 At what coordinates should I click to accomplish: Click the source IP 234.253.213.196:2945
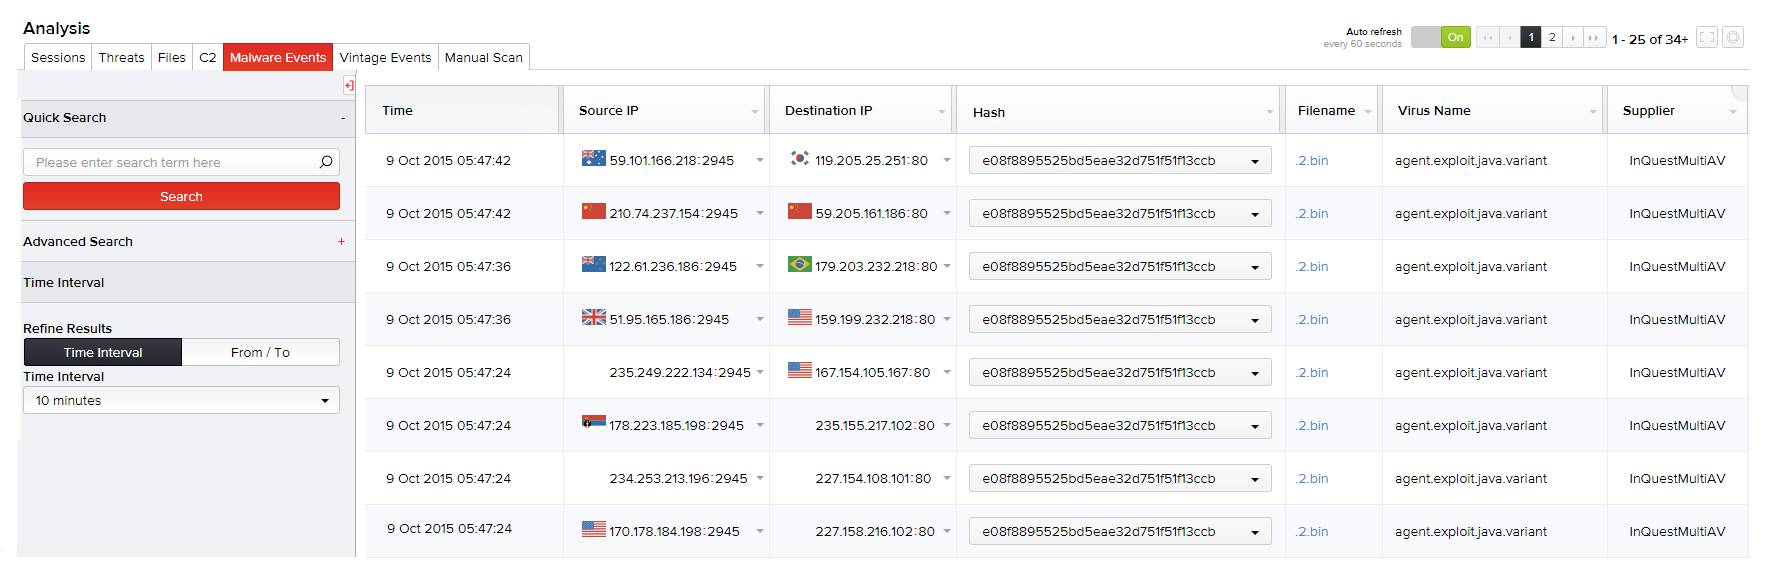point(678,478)
